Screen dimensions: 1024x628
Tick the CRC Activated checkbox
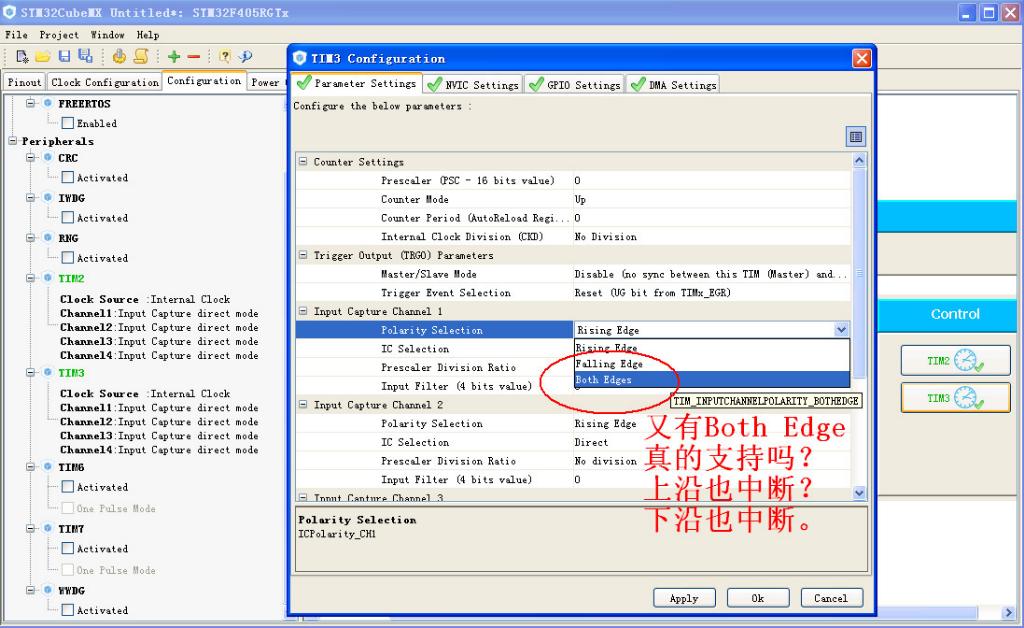[x=67, y=177]
